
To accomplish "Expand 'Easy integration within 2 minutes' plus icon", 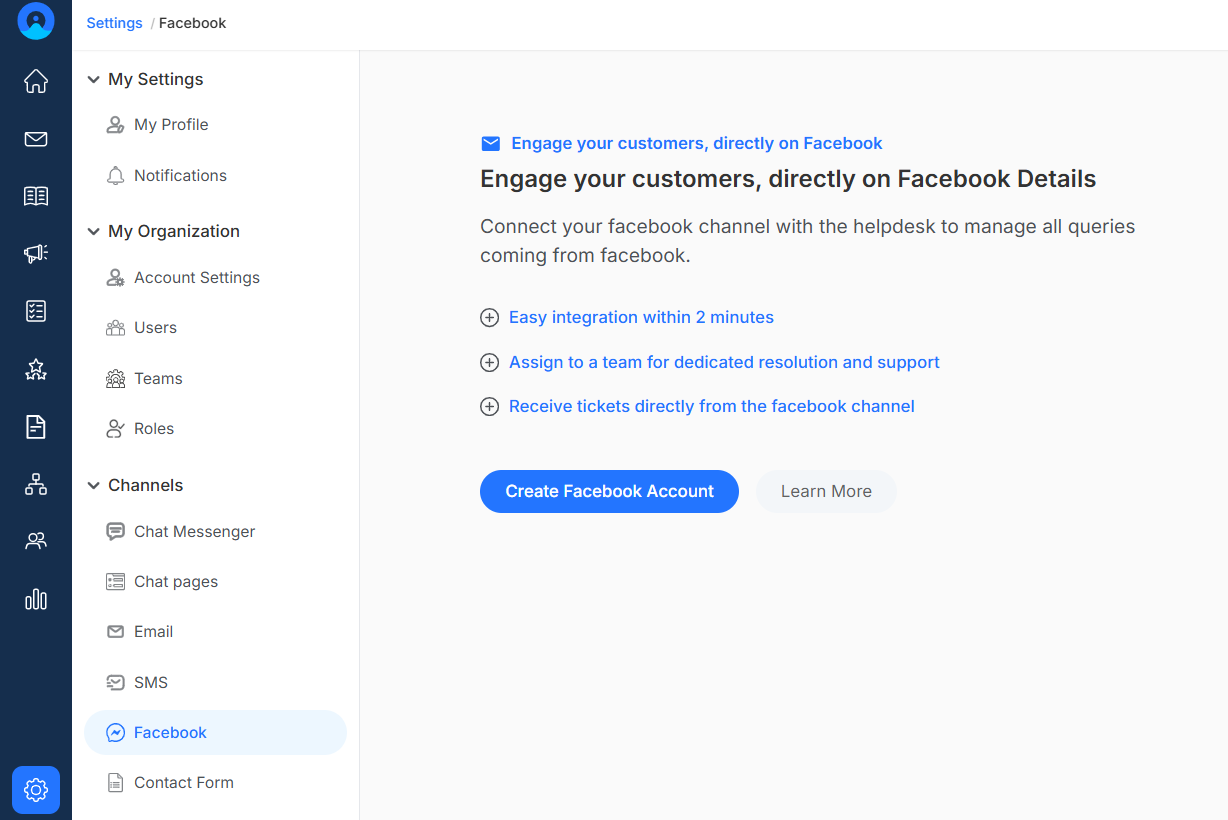I will point(490,318).
